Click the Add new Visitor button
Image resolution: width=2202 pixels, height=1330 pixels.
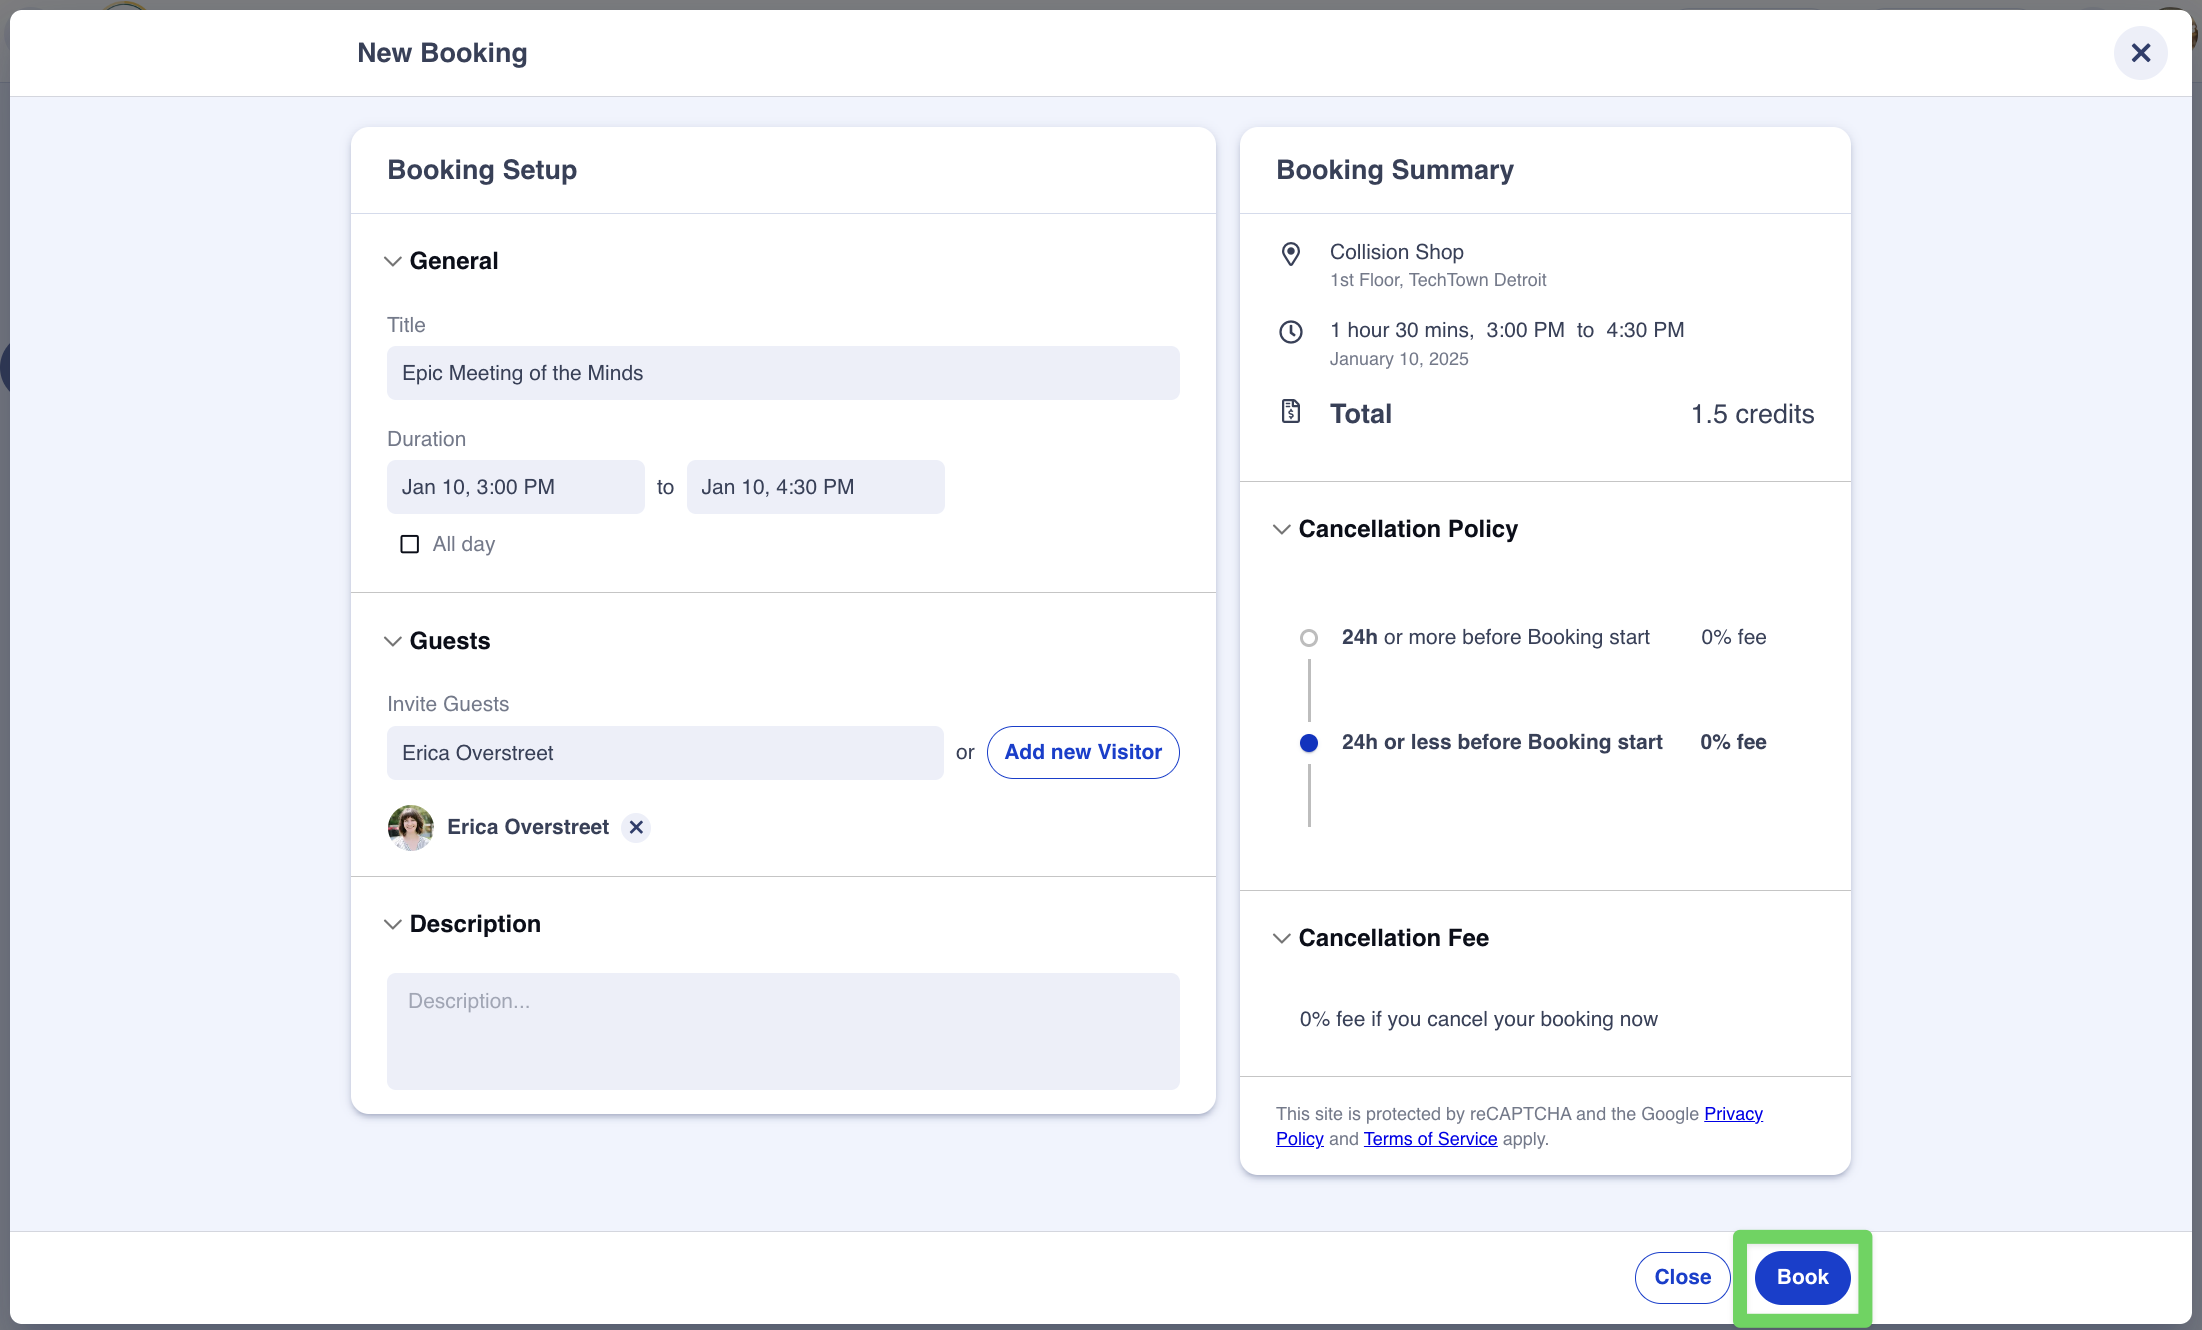(1083, 752)
